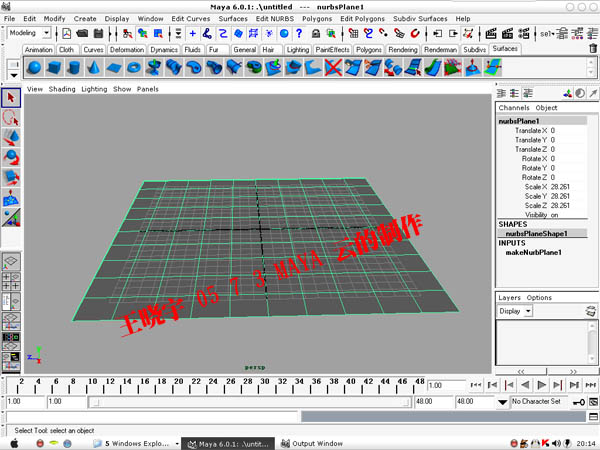Click frame 24 on the time slider
Image resolution: width=600 pixels, height=450 pixels.
213,385
